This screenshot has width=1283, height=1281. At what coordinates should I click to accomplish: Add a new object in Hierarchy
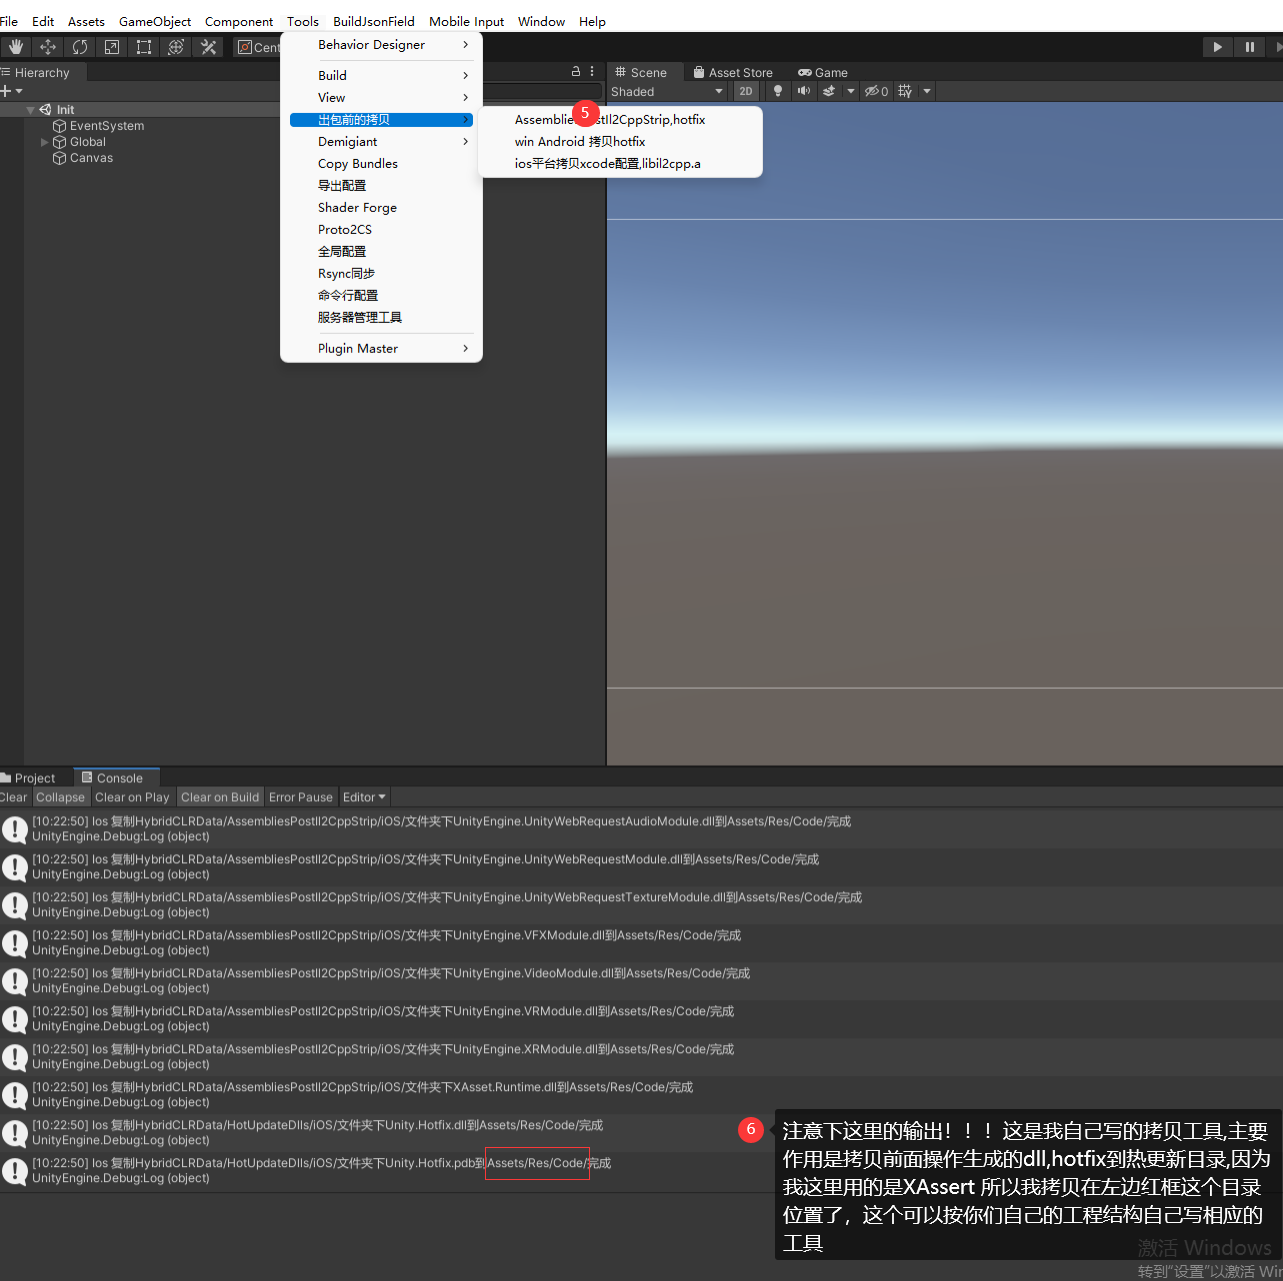tap(11, 91)
